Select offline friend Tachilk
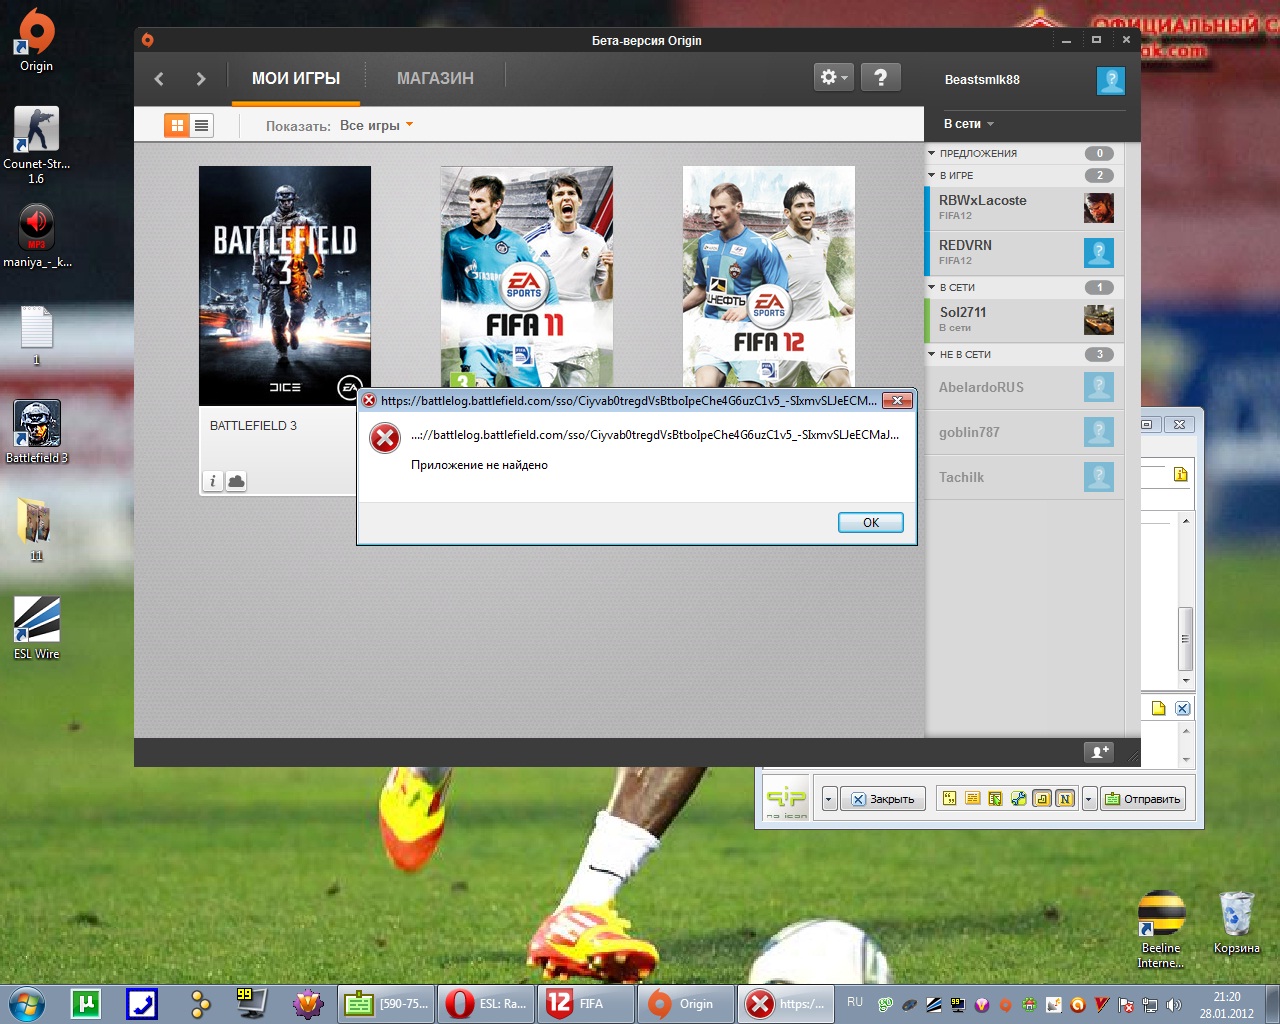The width and height of the screenshot is (1280, 1024). pos(1025,477)
